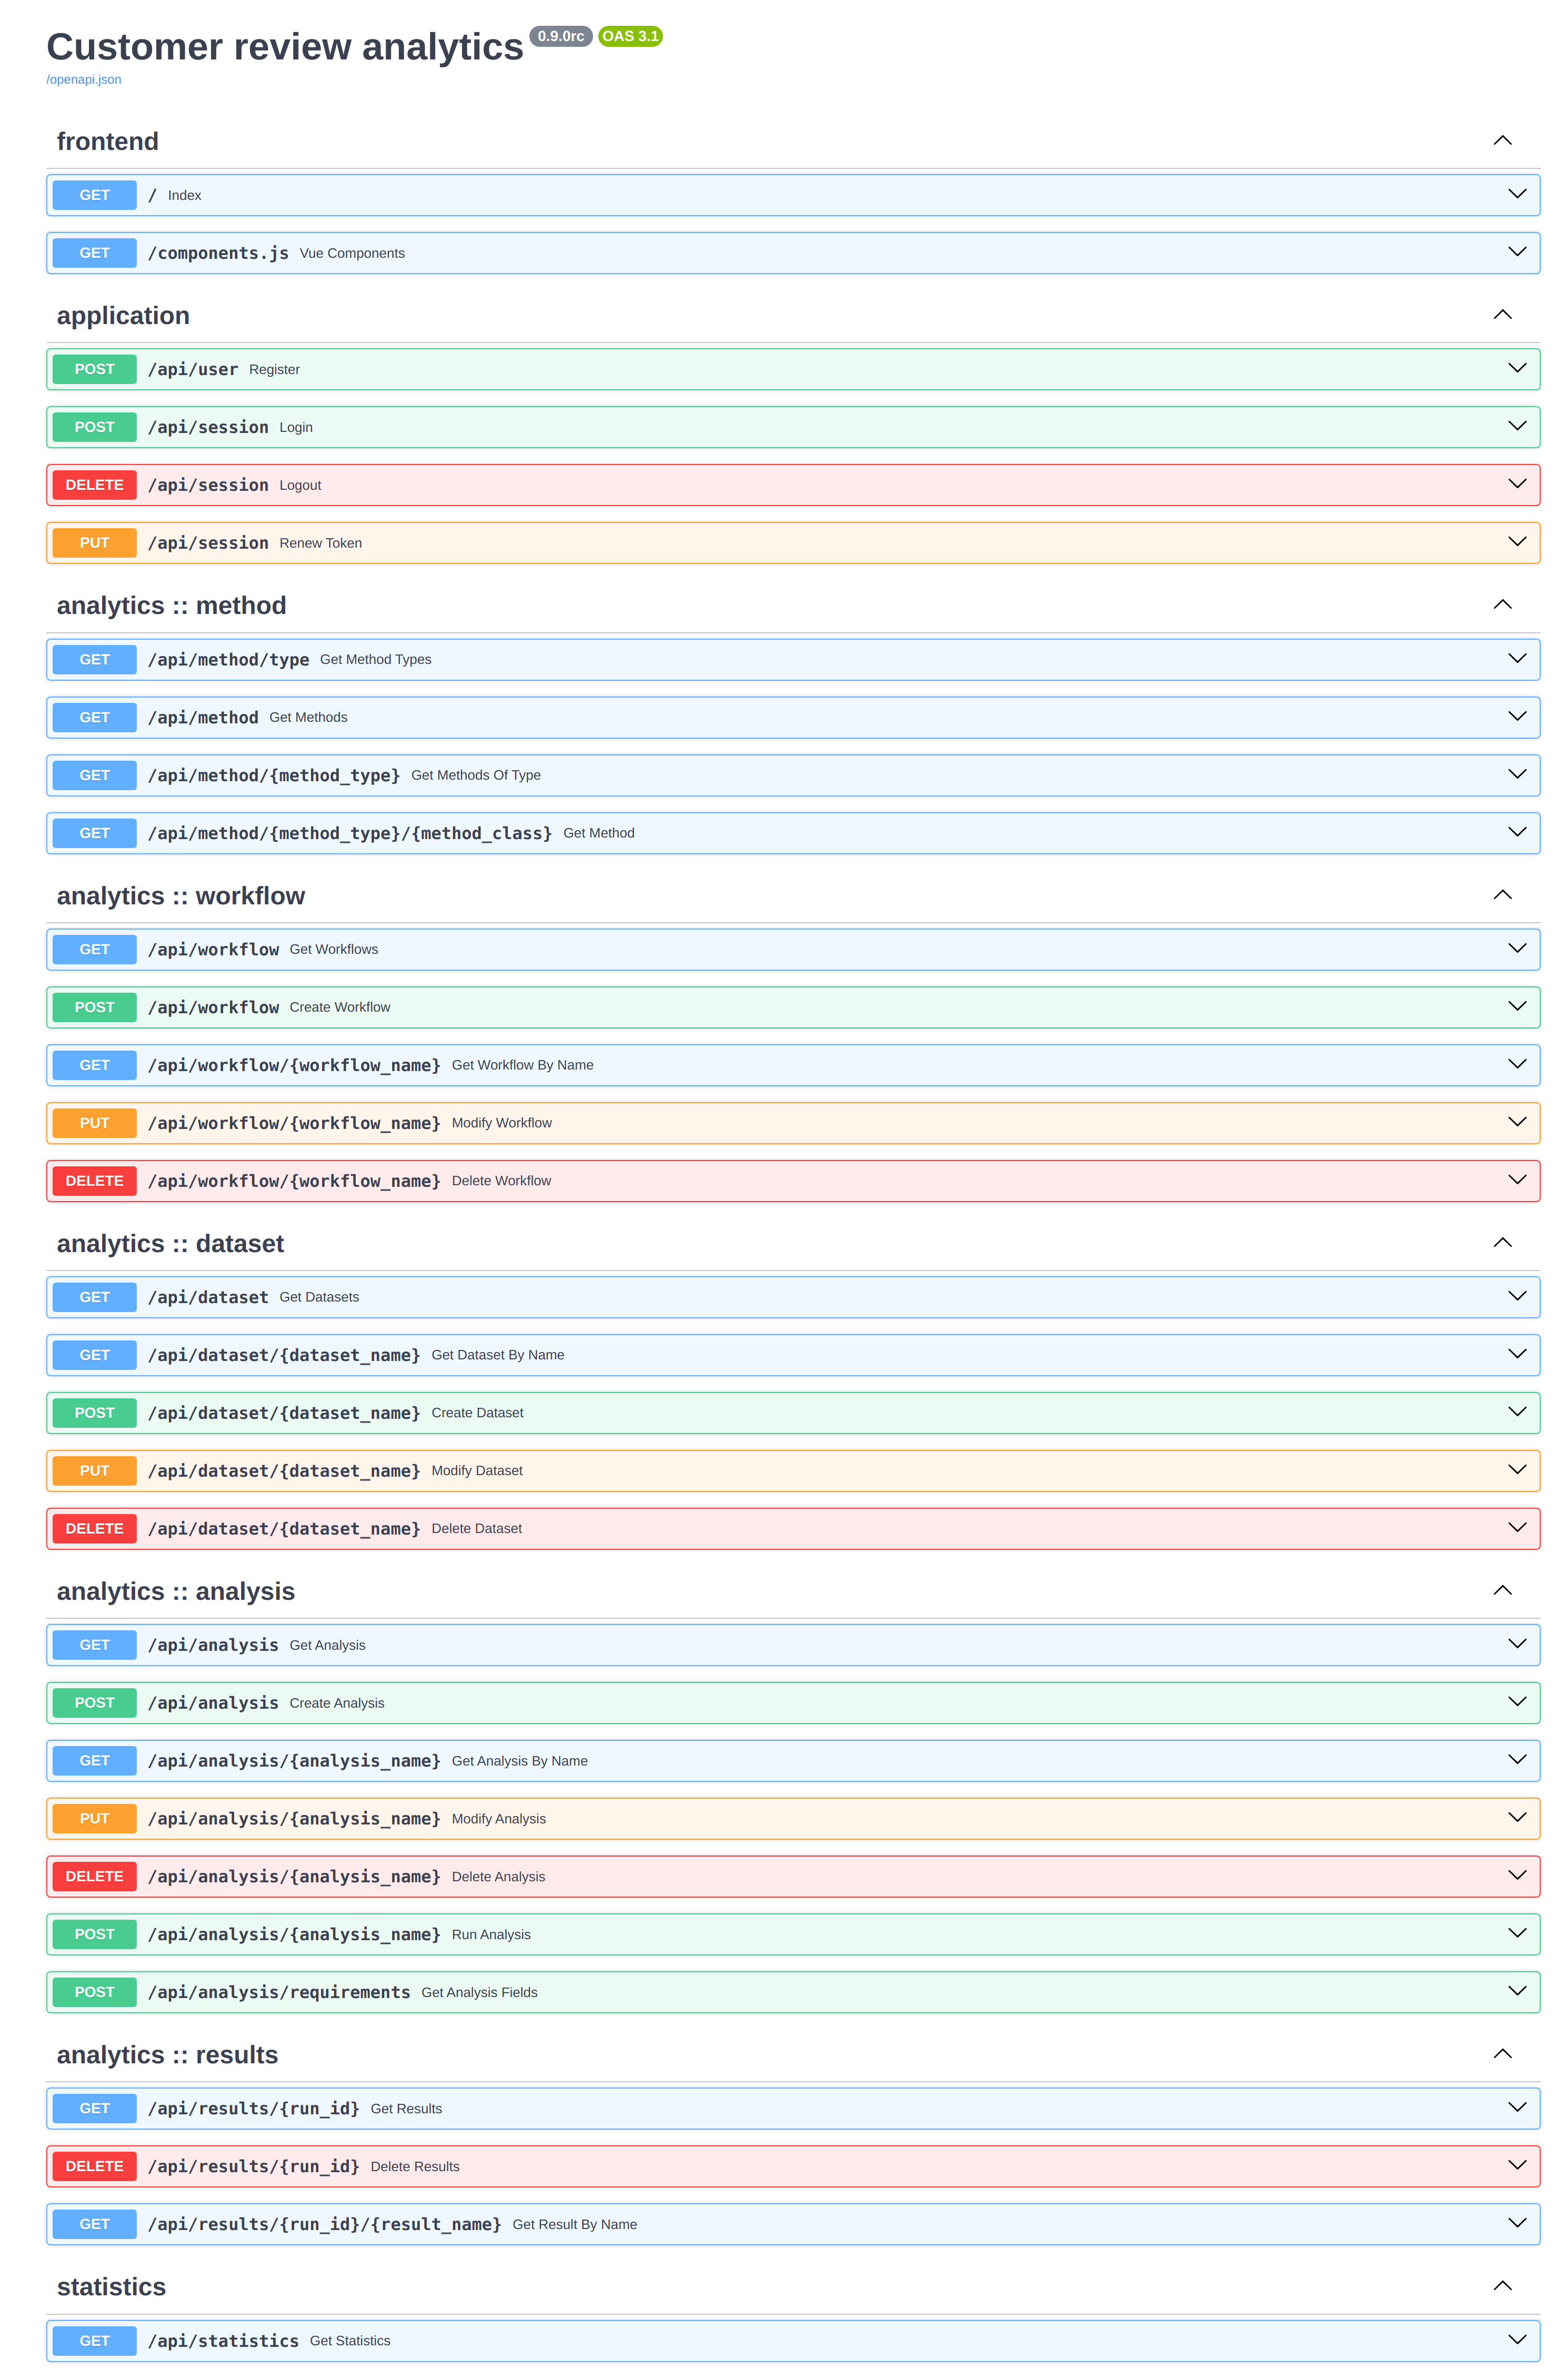Expand the POST /api/user Register endpoint
The width and height of the screenshot is (1566, 2380).
tap(792, 369)
